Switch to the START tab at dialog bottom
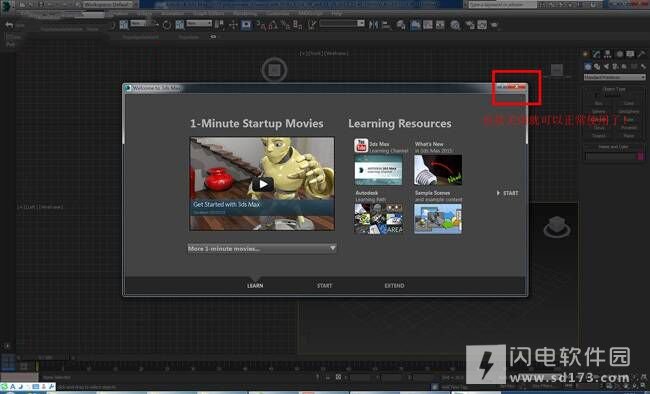The height and width of the screenshot is (394, 650). tap(324, 285)
